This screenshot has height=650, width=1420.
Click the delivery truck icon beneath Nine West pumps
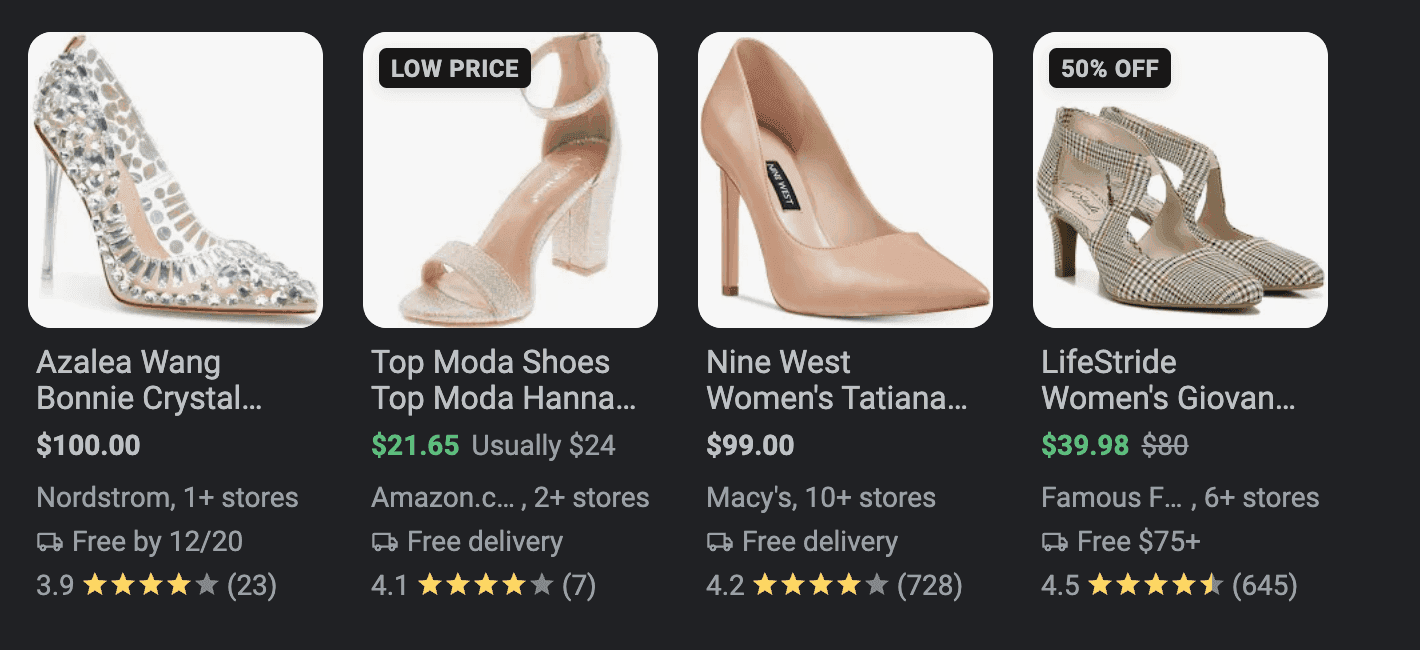point(718,541)
